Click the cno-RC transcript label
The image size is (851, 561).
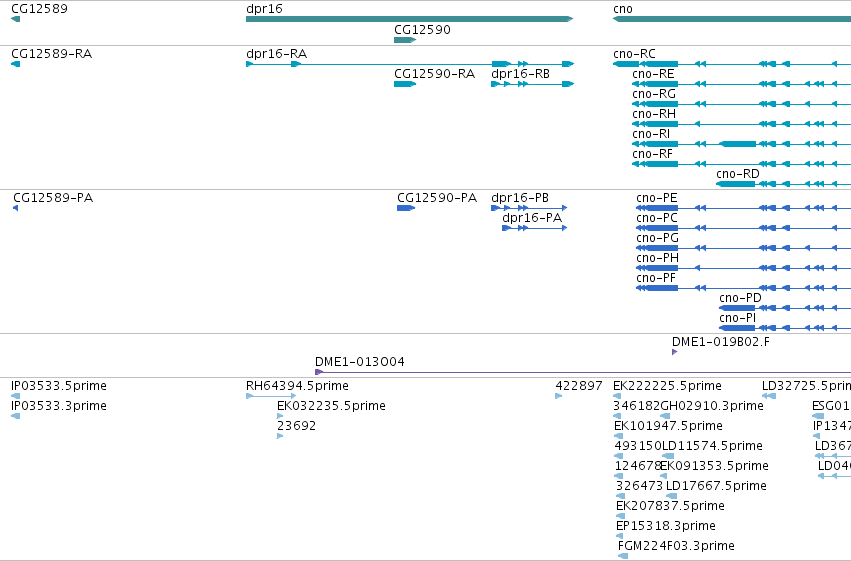(x=634, y=54)
